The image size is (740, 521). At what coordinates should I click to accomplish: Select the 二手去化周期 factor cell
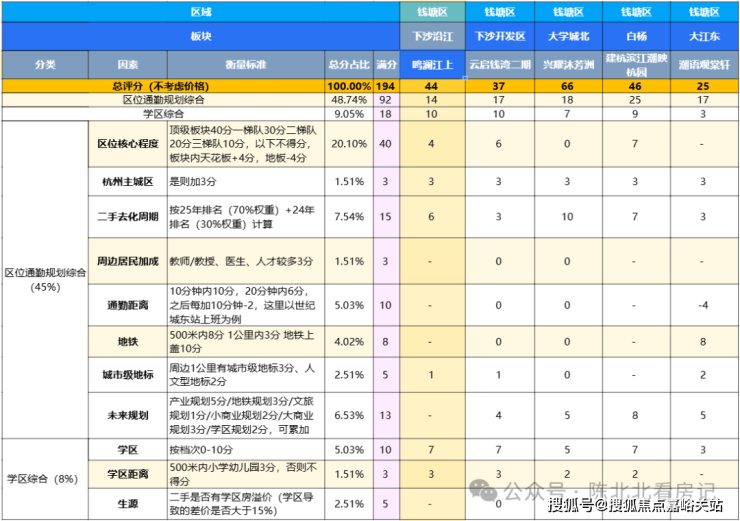click(x=127, y=217)
